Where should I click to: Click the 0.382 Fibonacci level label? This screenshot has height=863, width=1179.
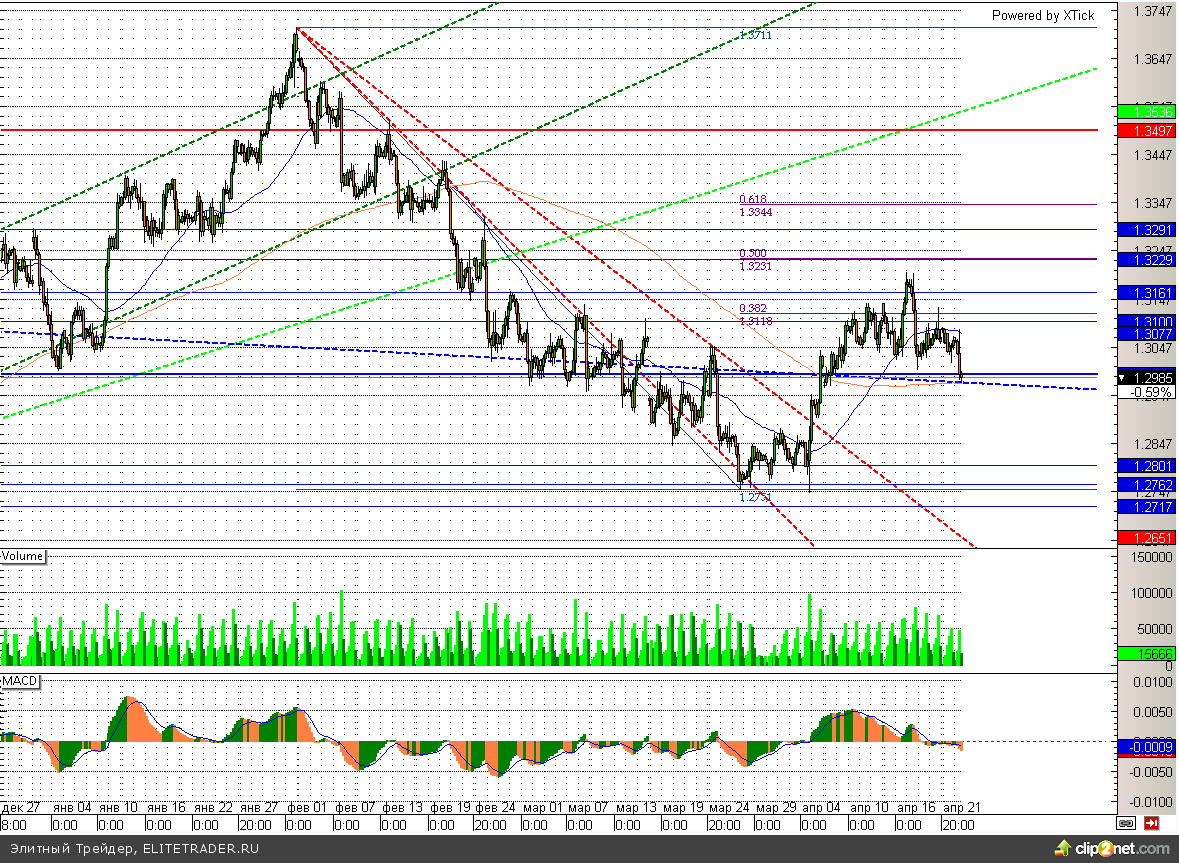[753, 308]
